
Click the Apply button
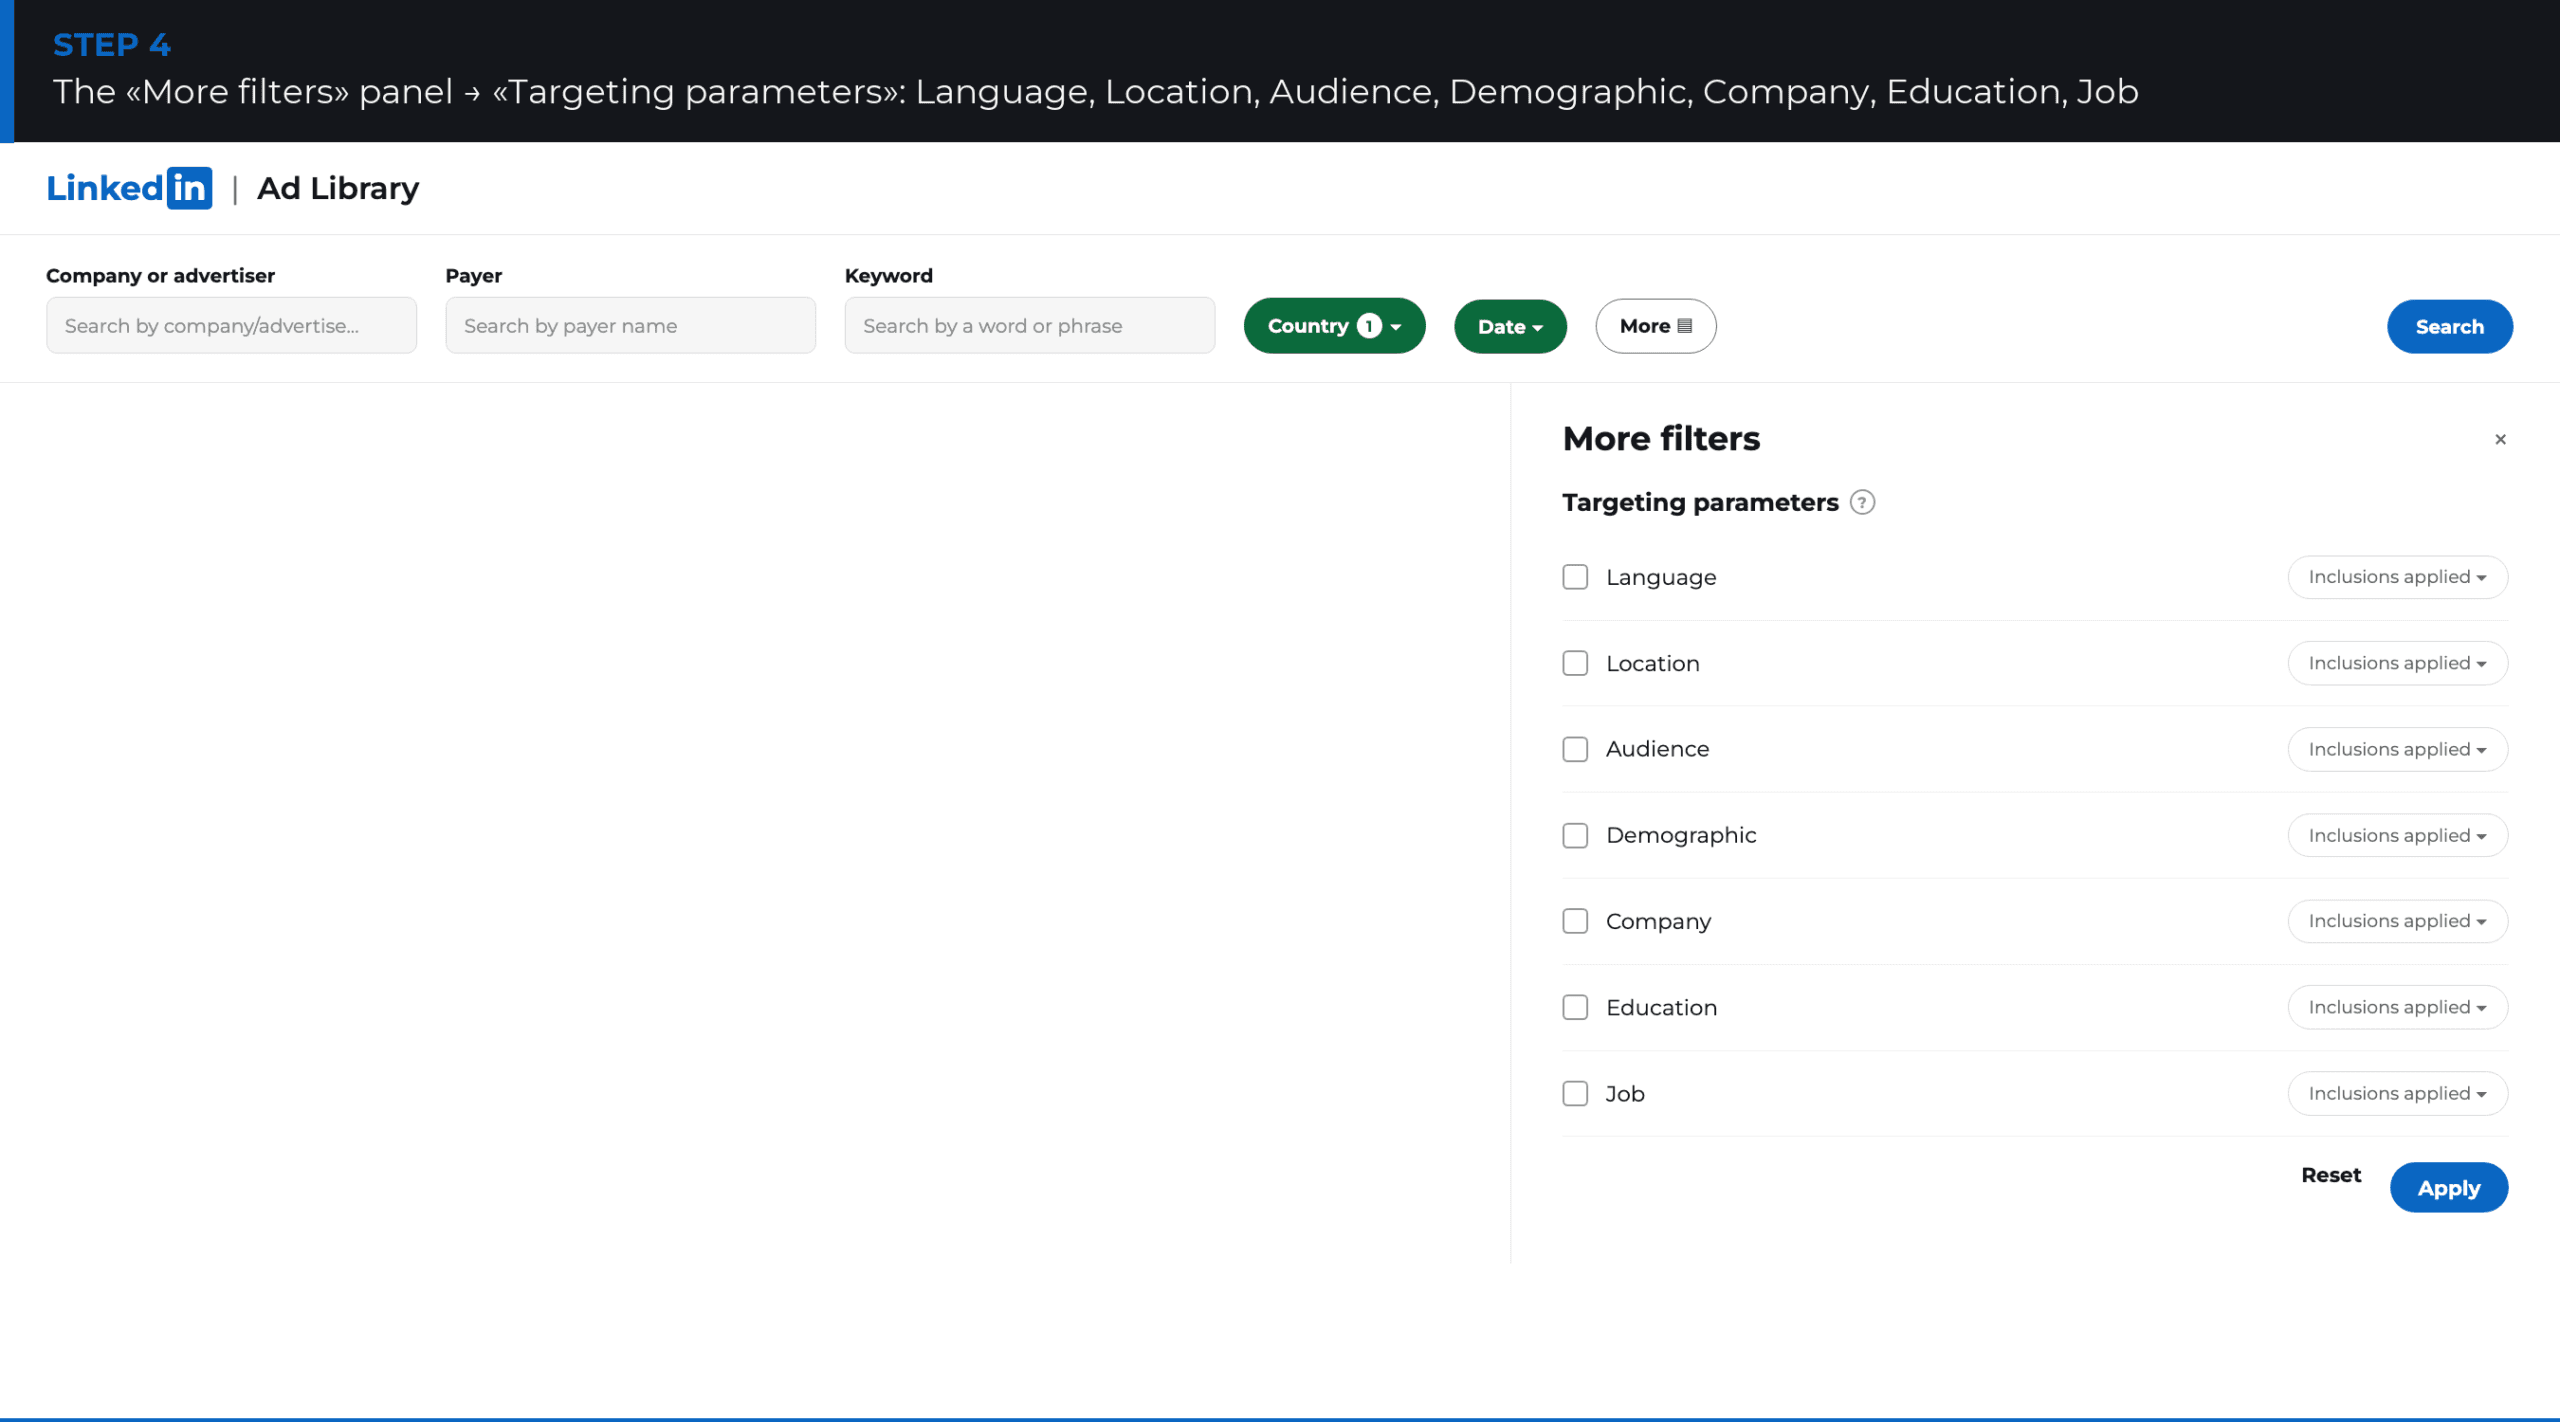coord(2448,1187)
